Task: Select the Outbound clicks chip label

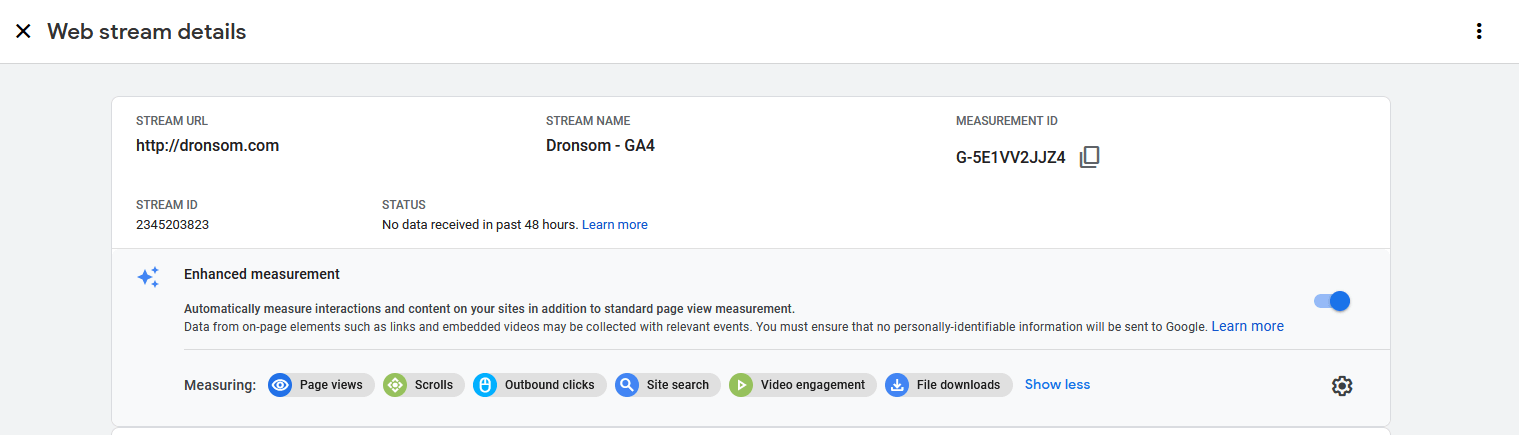Action: tap(549, 385)
